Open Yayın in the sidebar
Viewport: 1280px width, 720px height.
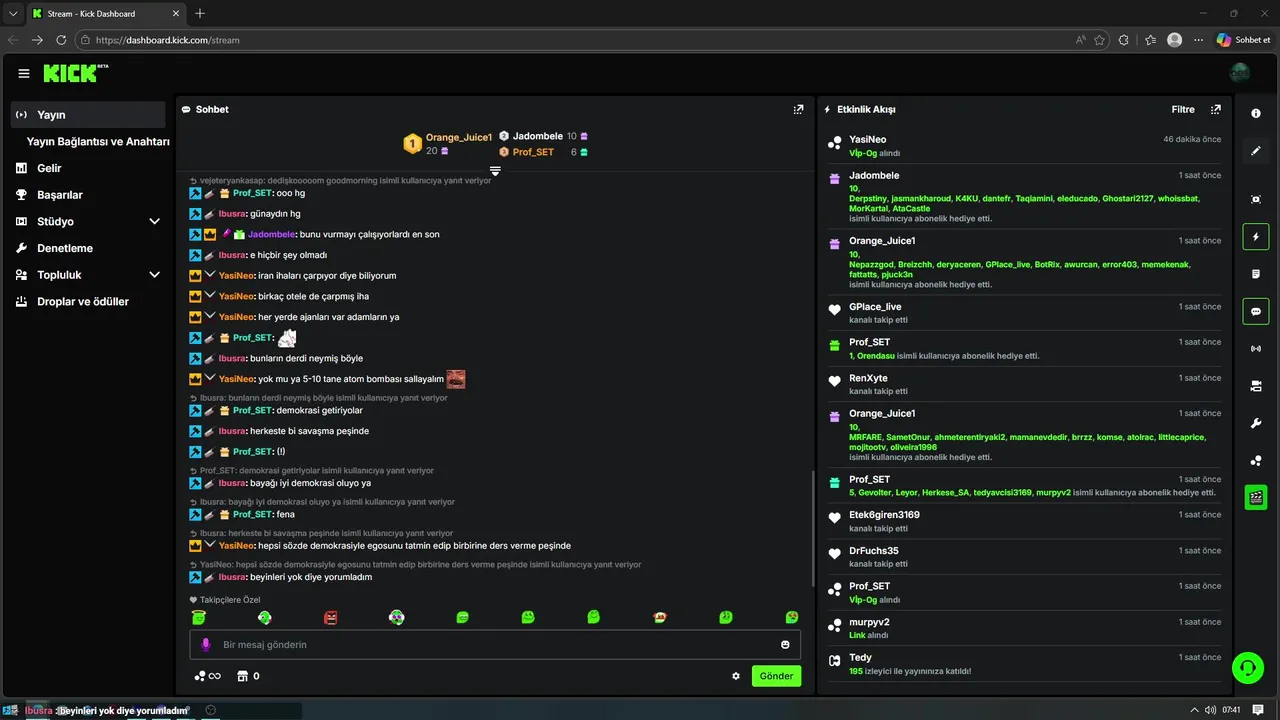coord(88,115)
